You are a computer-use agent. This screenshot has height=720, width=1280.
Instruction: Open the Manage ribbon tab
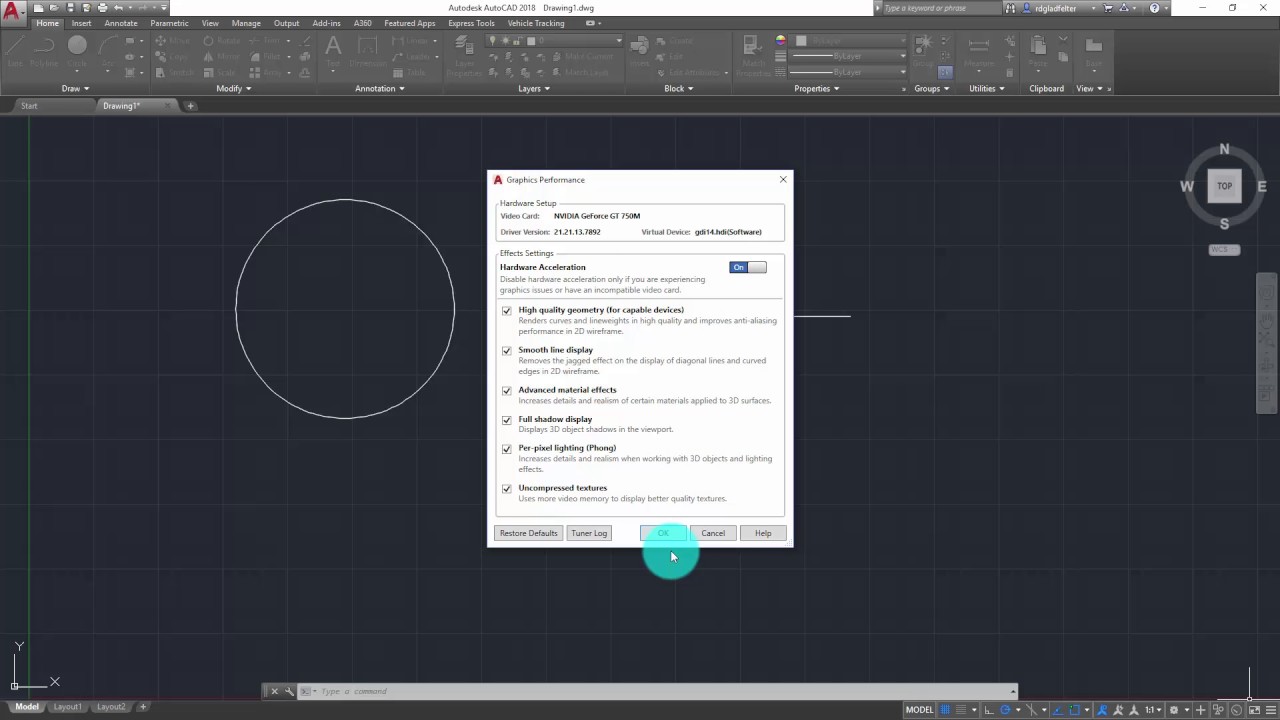(246, 23)
